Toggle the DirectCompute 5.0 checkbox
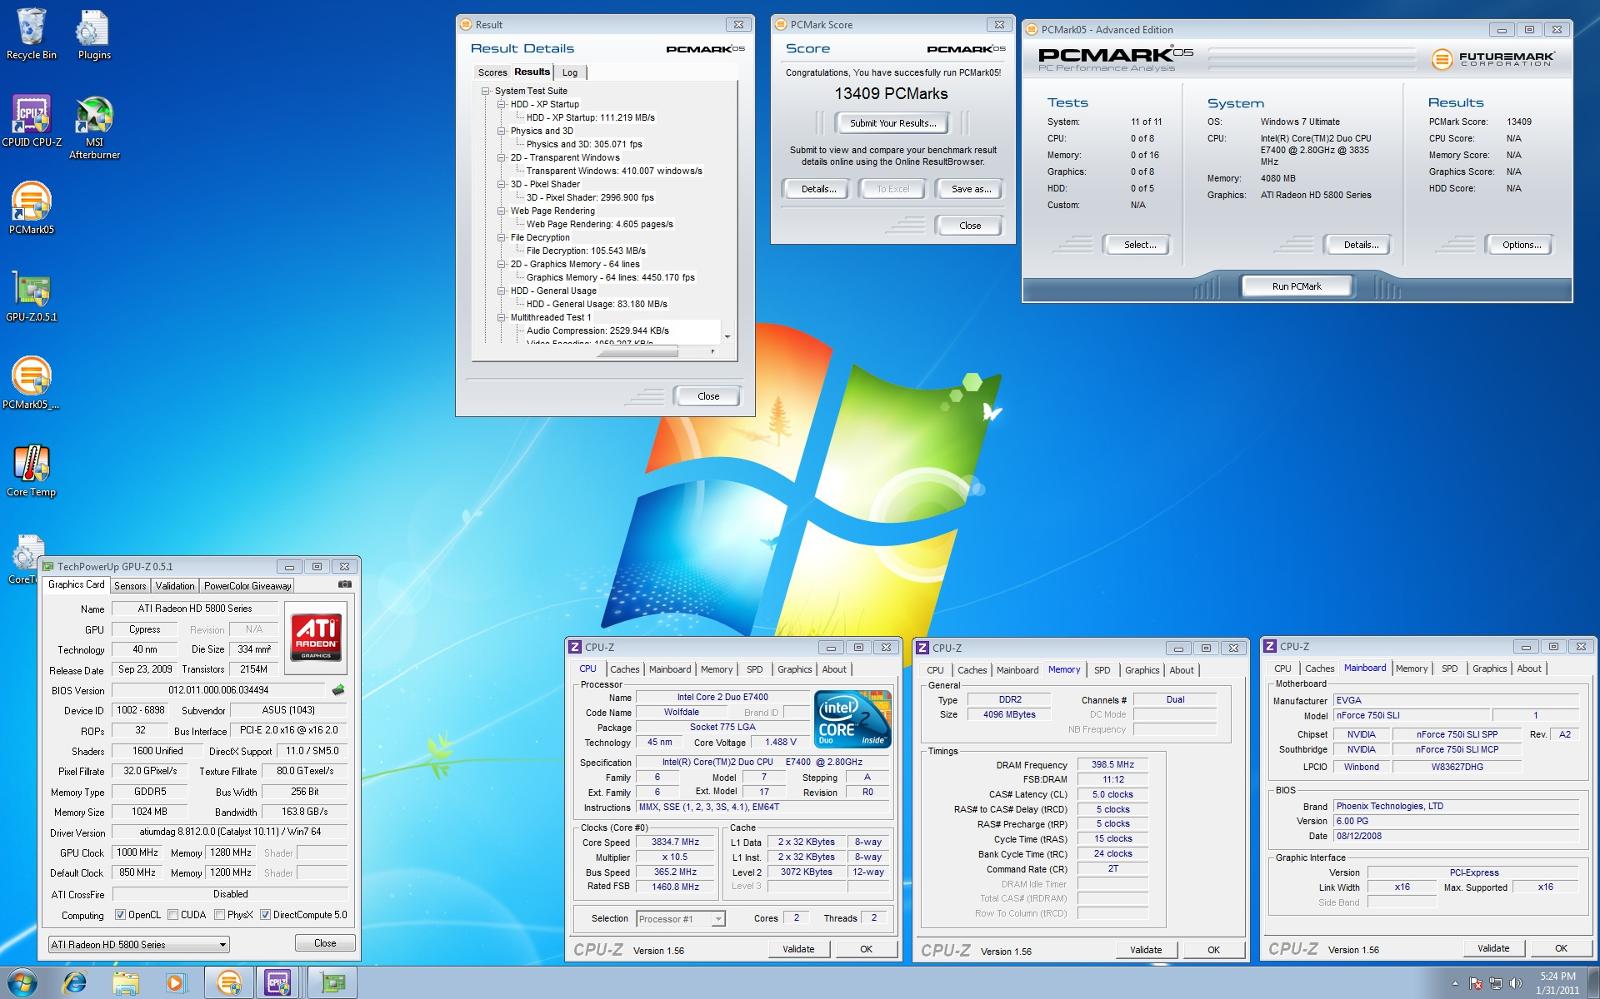The height and width of the screenshot is (999, 1600). point(265,915)
